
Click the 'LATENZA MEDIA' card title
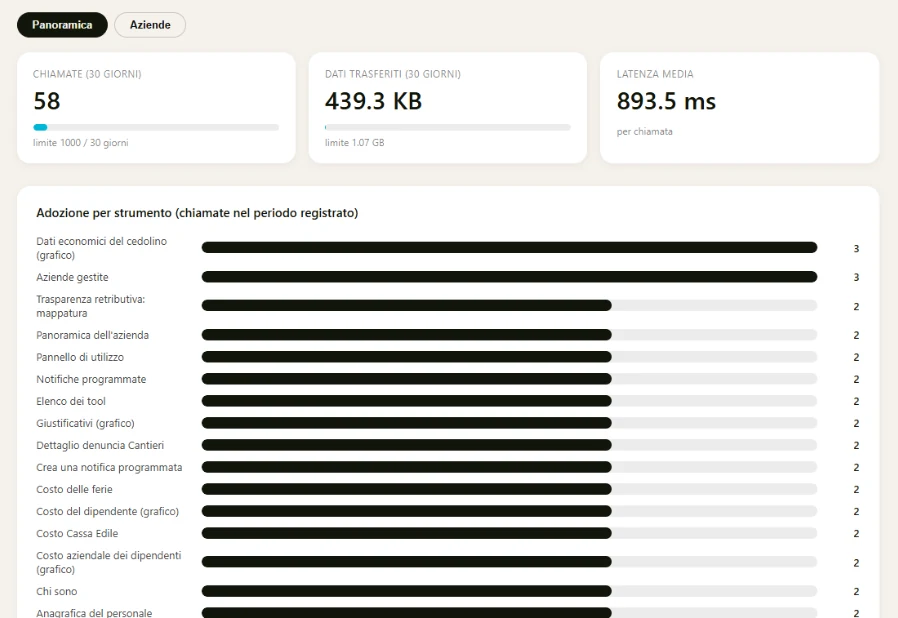point(655,74)
